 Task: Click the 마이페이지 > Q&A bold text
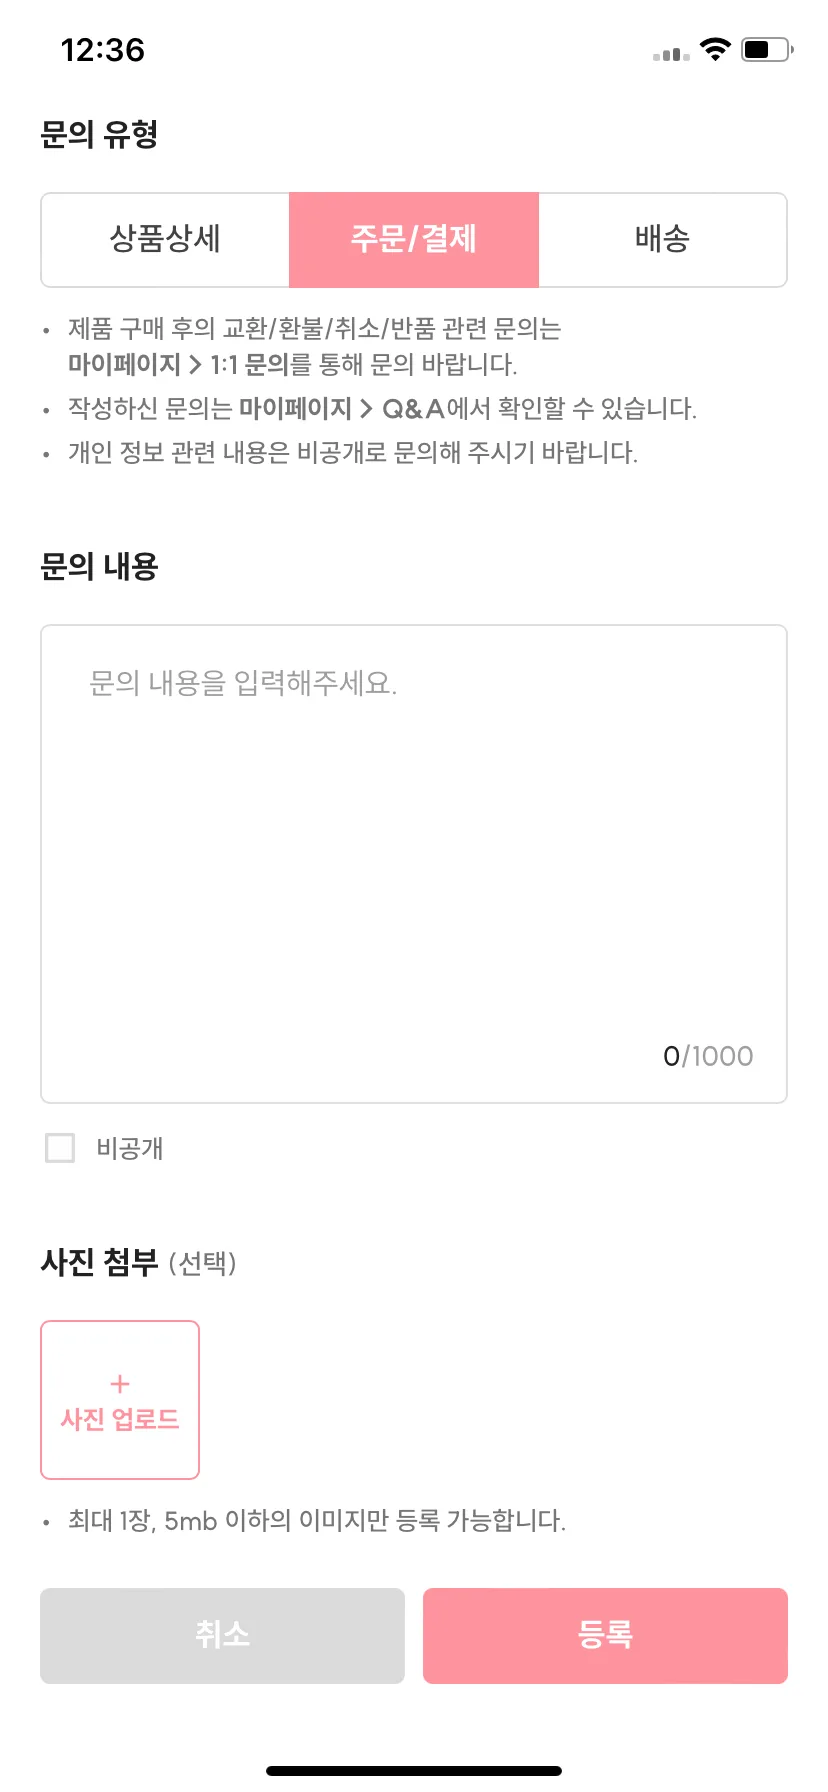pyautogui.click(x=341, y=409)
